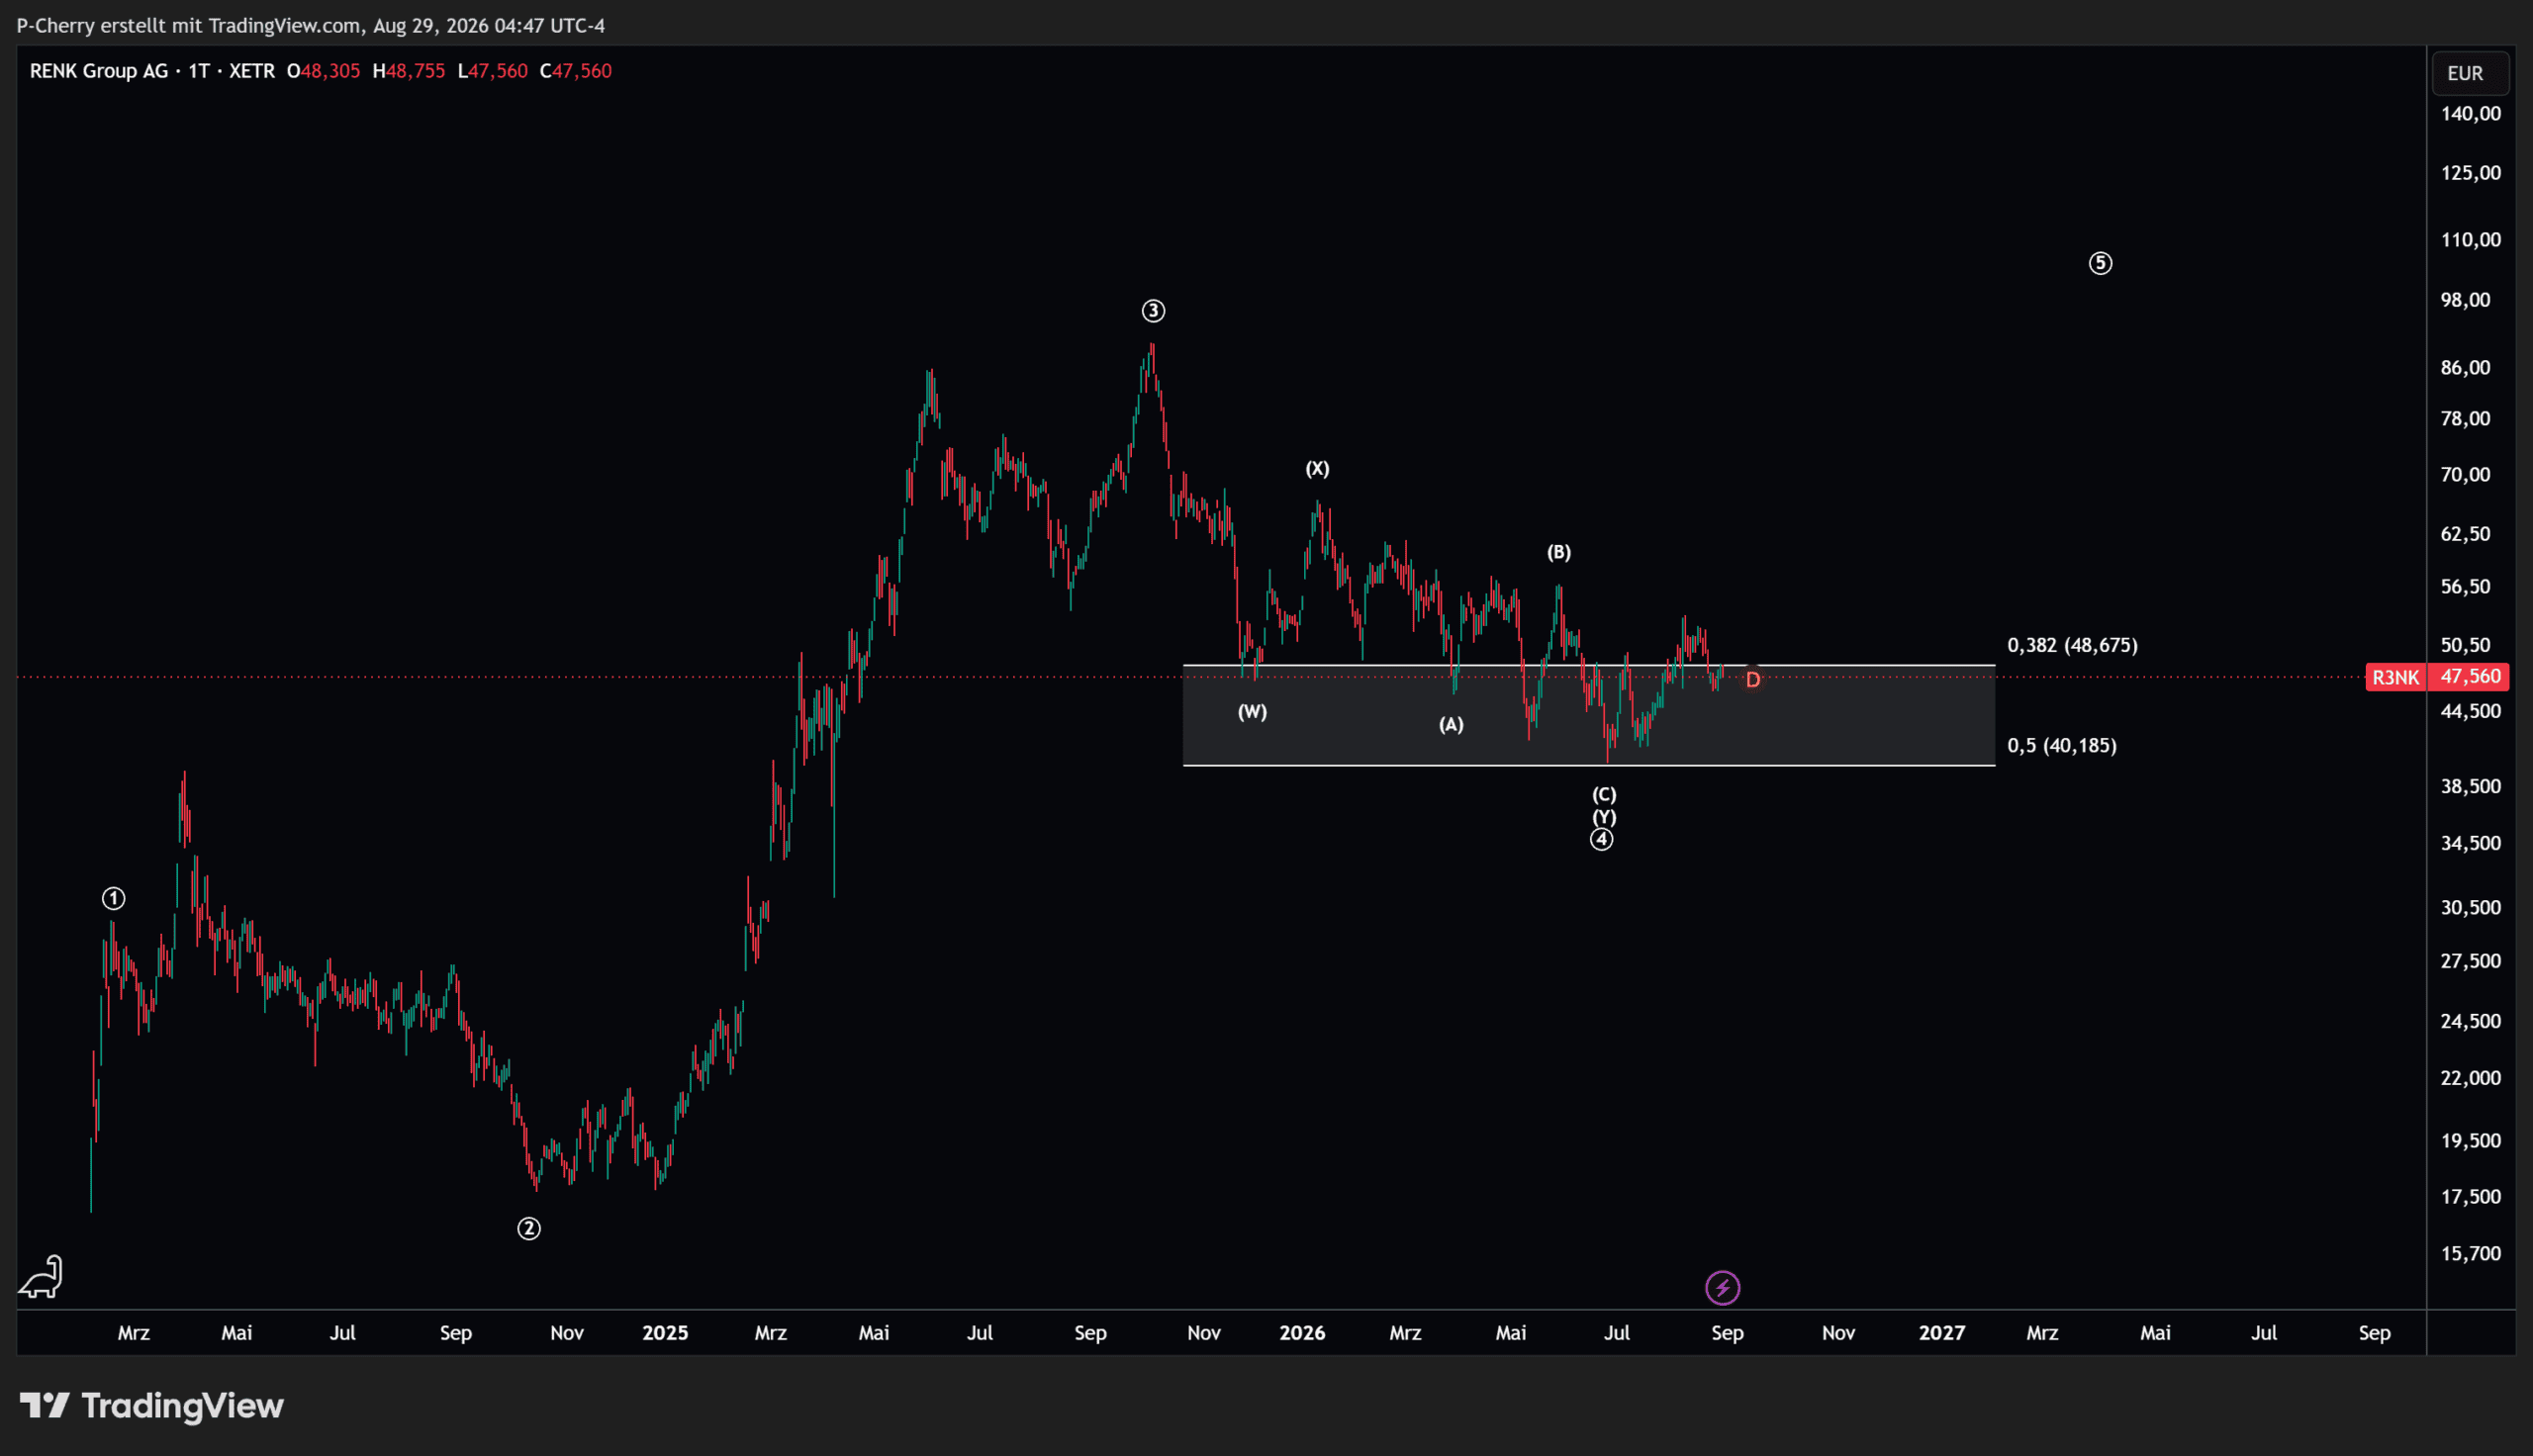Select the (B) wave label
2533x1456 pixels.
1559,552
